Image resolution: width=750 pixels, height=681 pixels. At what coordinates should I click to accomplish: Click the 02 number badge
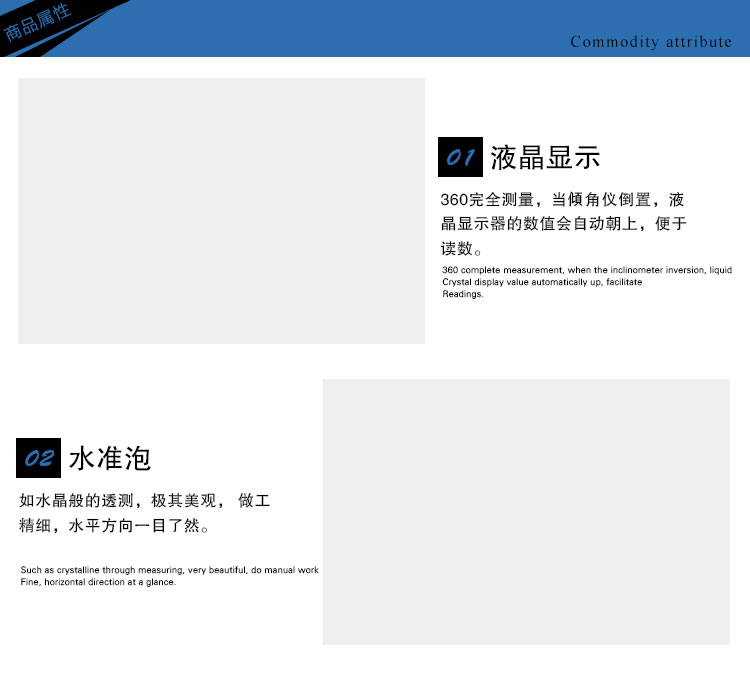[x=38, y=458]
